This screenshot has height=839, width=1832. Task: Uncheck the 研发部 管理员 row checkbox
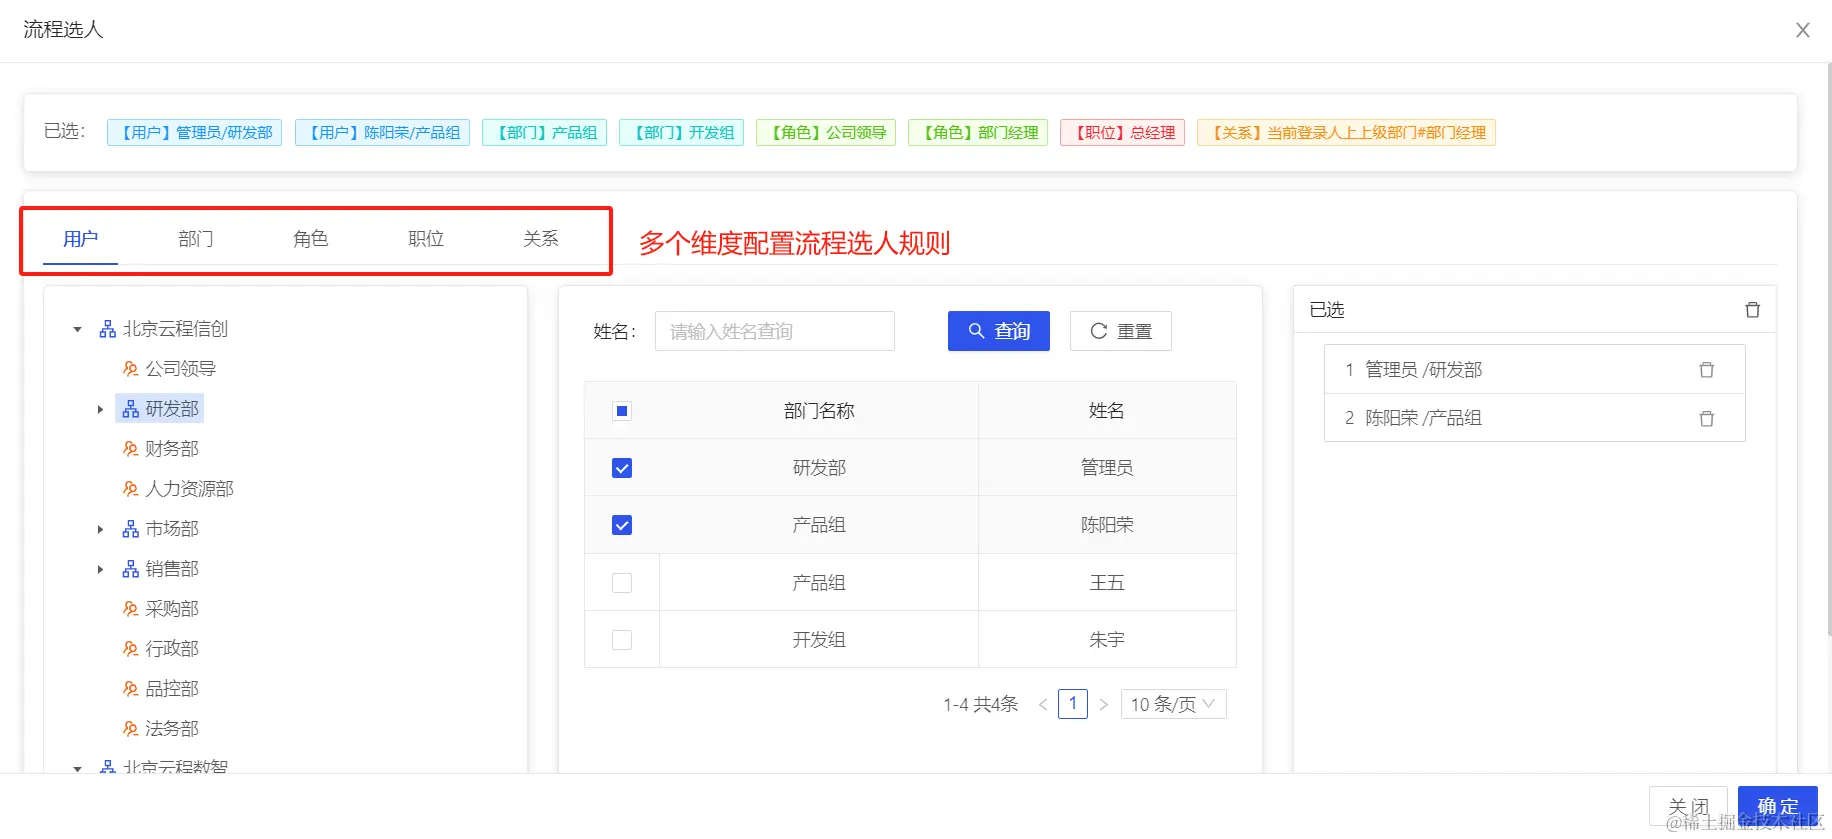pyautogui.click(x=622, y=468)
